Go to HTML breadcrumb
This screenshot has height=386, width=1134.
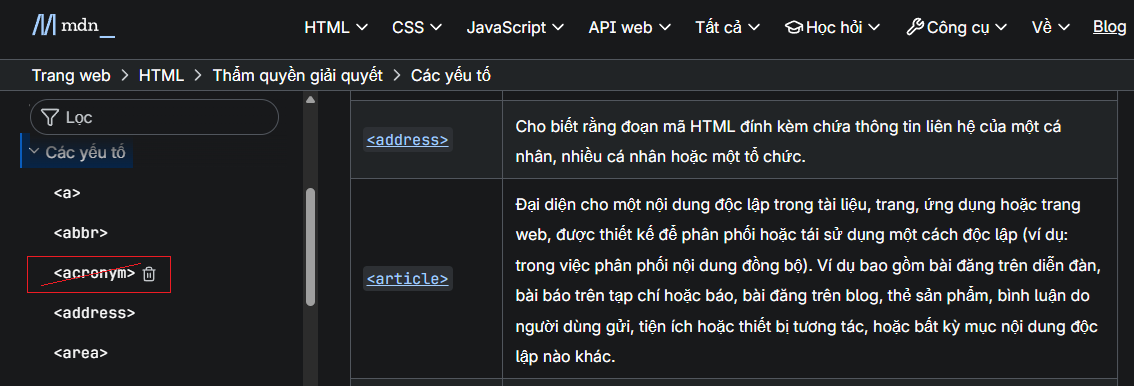point(161,75)
